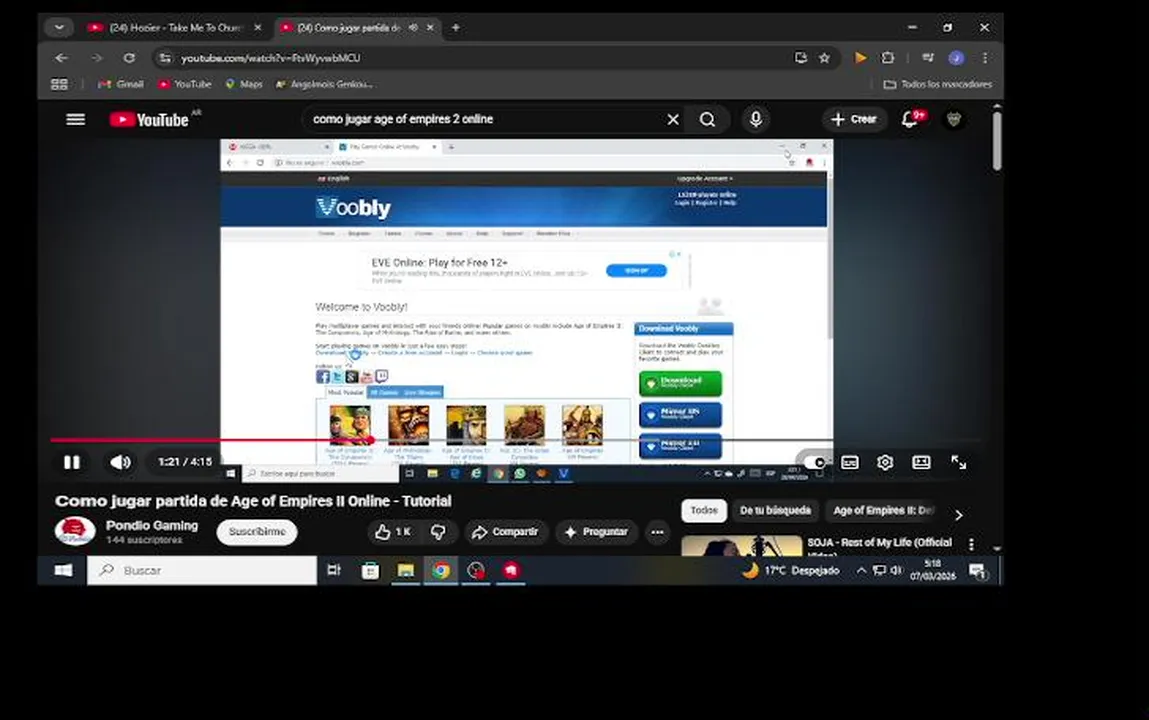Show hidden system tray icons

click(862, 570)
